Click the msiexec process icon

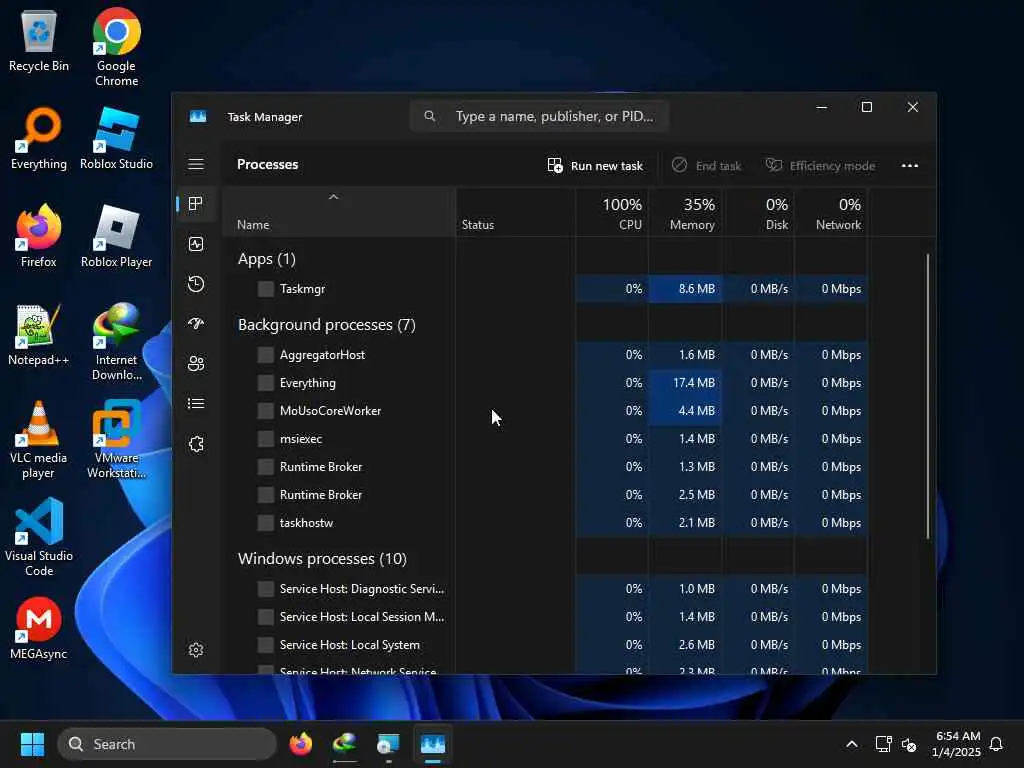[266, 439]
